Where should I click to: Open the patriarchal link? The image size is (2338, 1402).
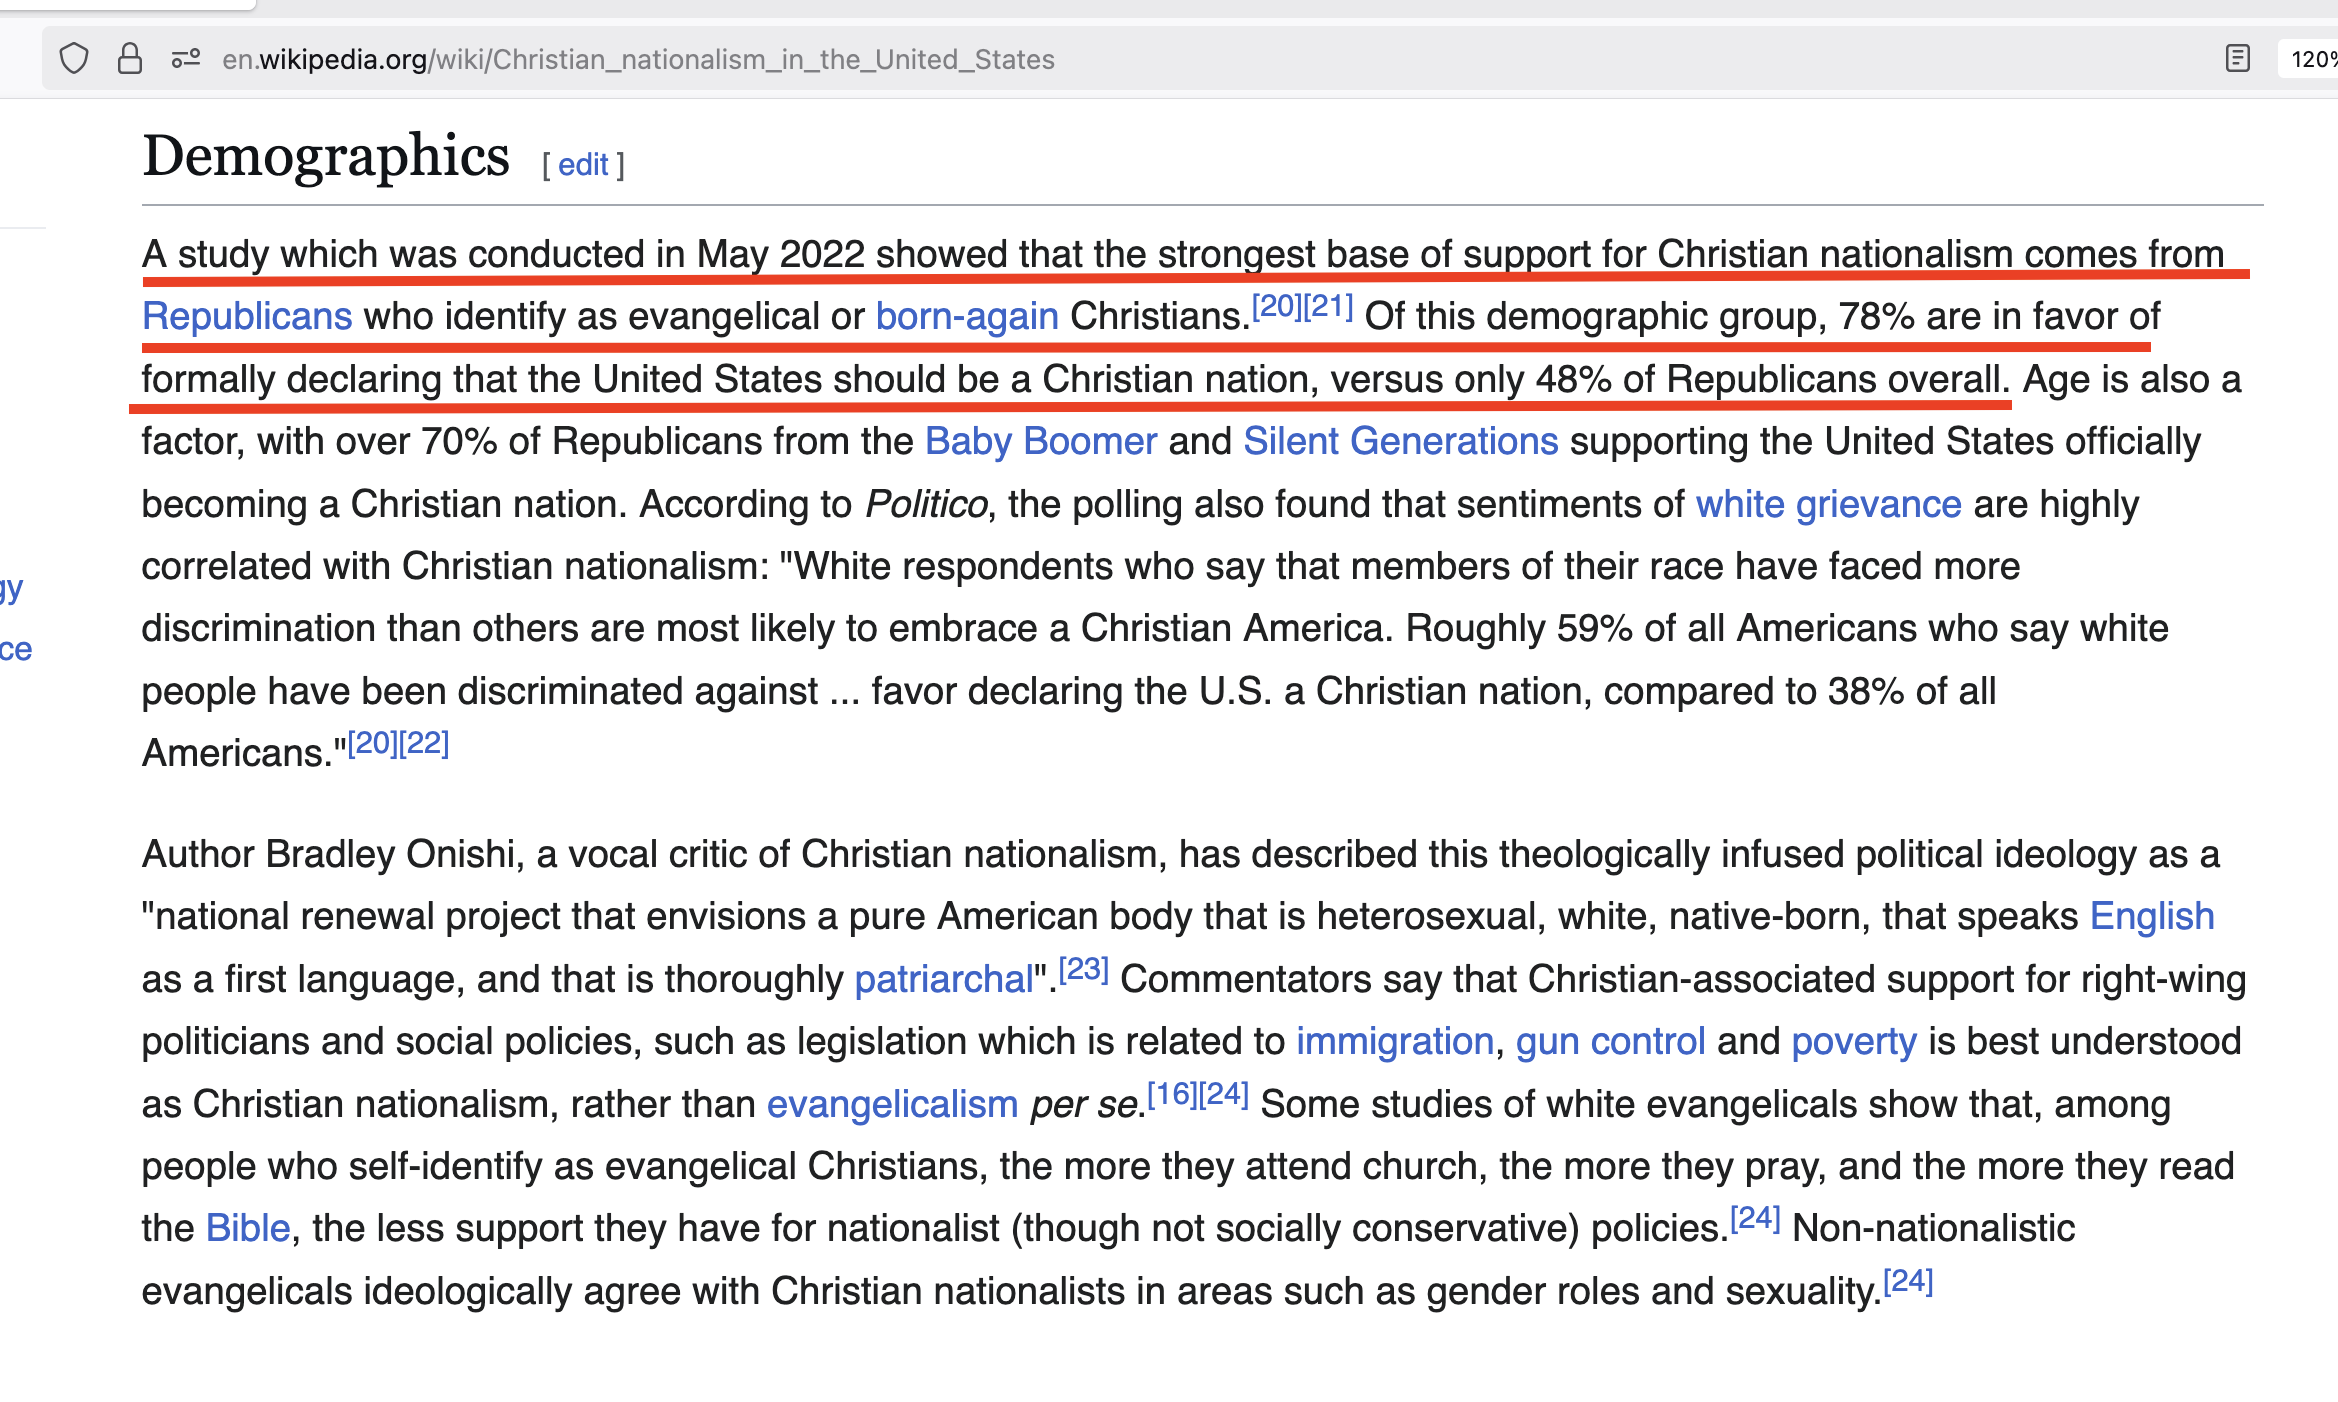943,980
